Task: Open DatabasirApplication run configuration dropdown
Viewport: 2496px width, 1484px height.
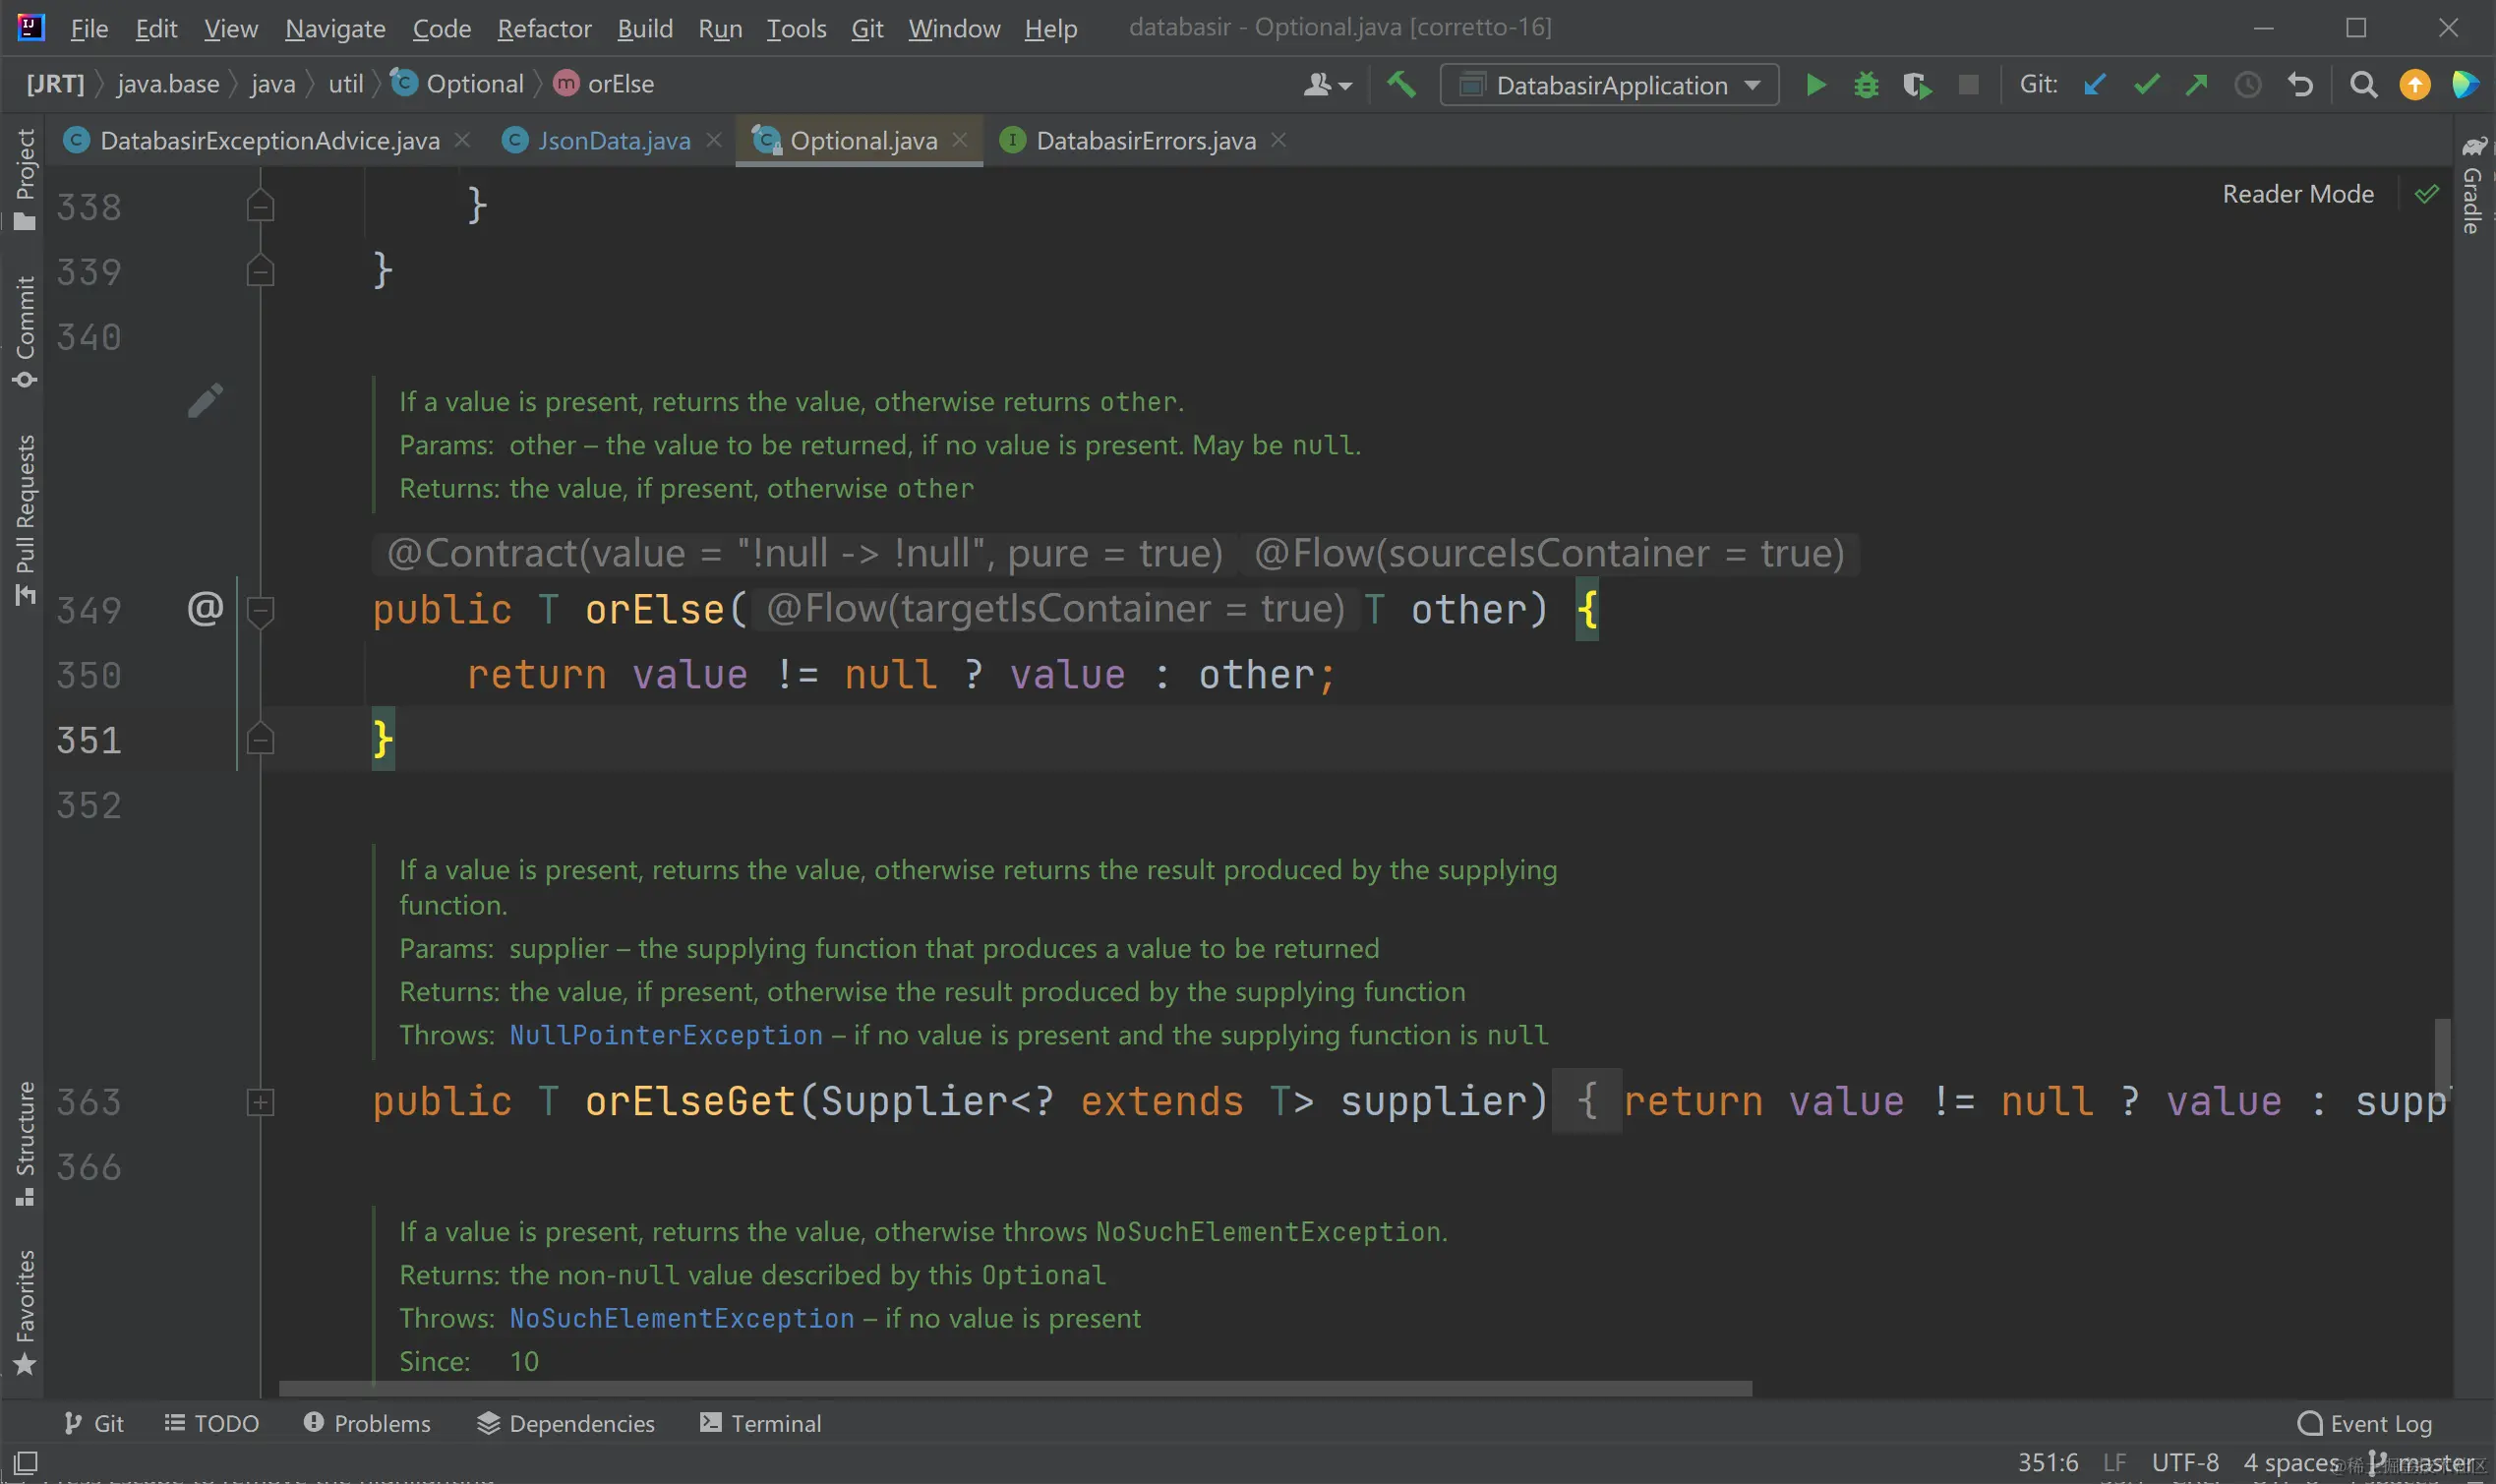Action: point(1609,85)
